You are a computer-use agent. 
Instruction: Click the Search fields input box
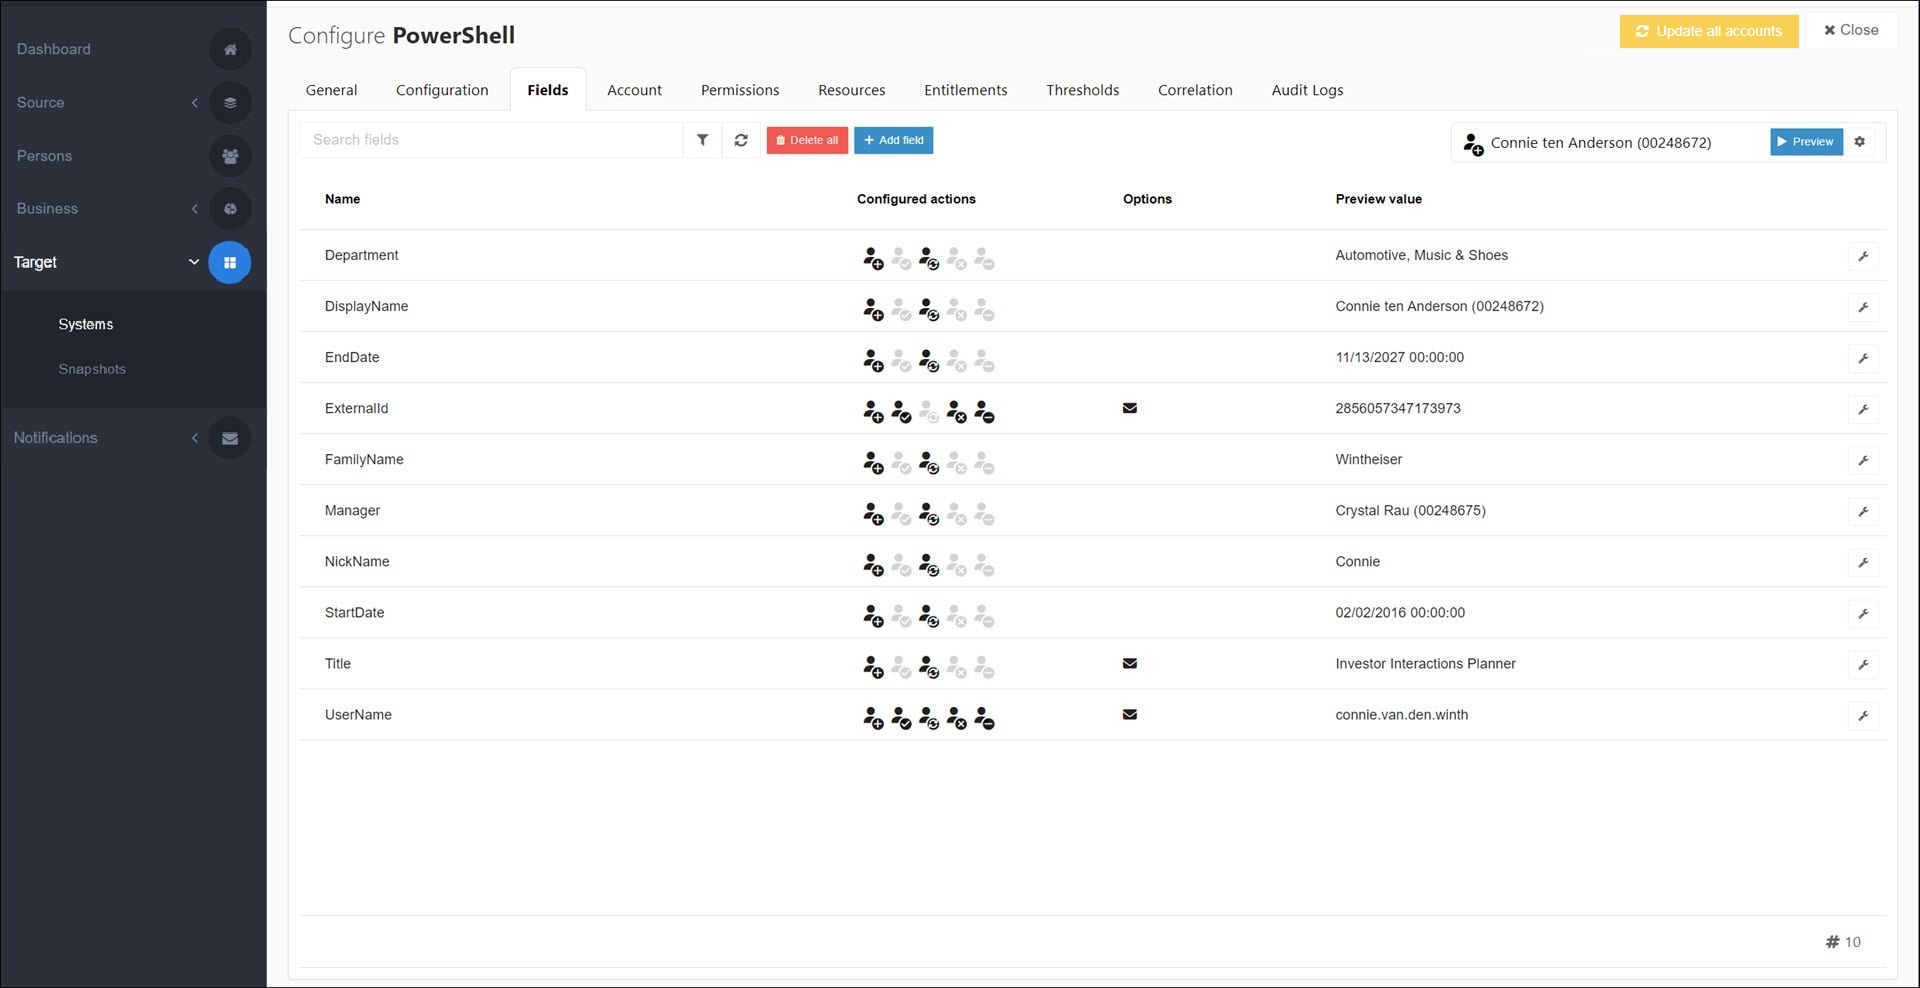tap(491, 140)
